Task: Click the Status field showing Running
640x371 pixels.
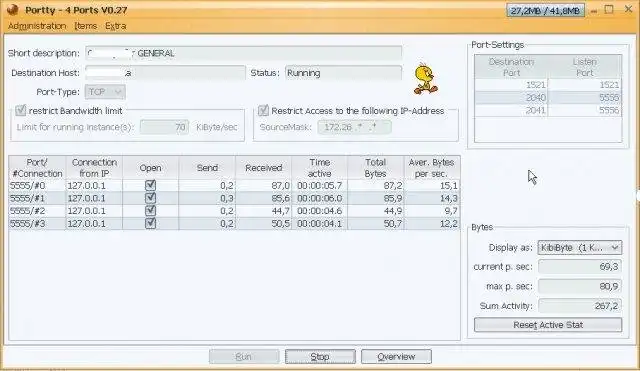Action: tap(343, 73)
